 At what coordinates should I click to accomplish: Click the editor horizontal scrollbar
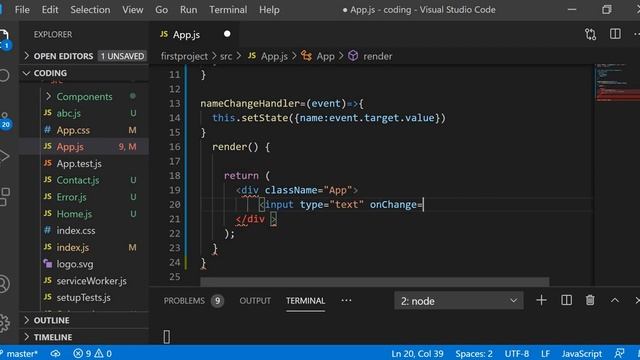click(x=374, y=282)
